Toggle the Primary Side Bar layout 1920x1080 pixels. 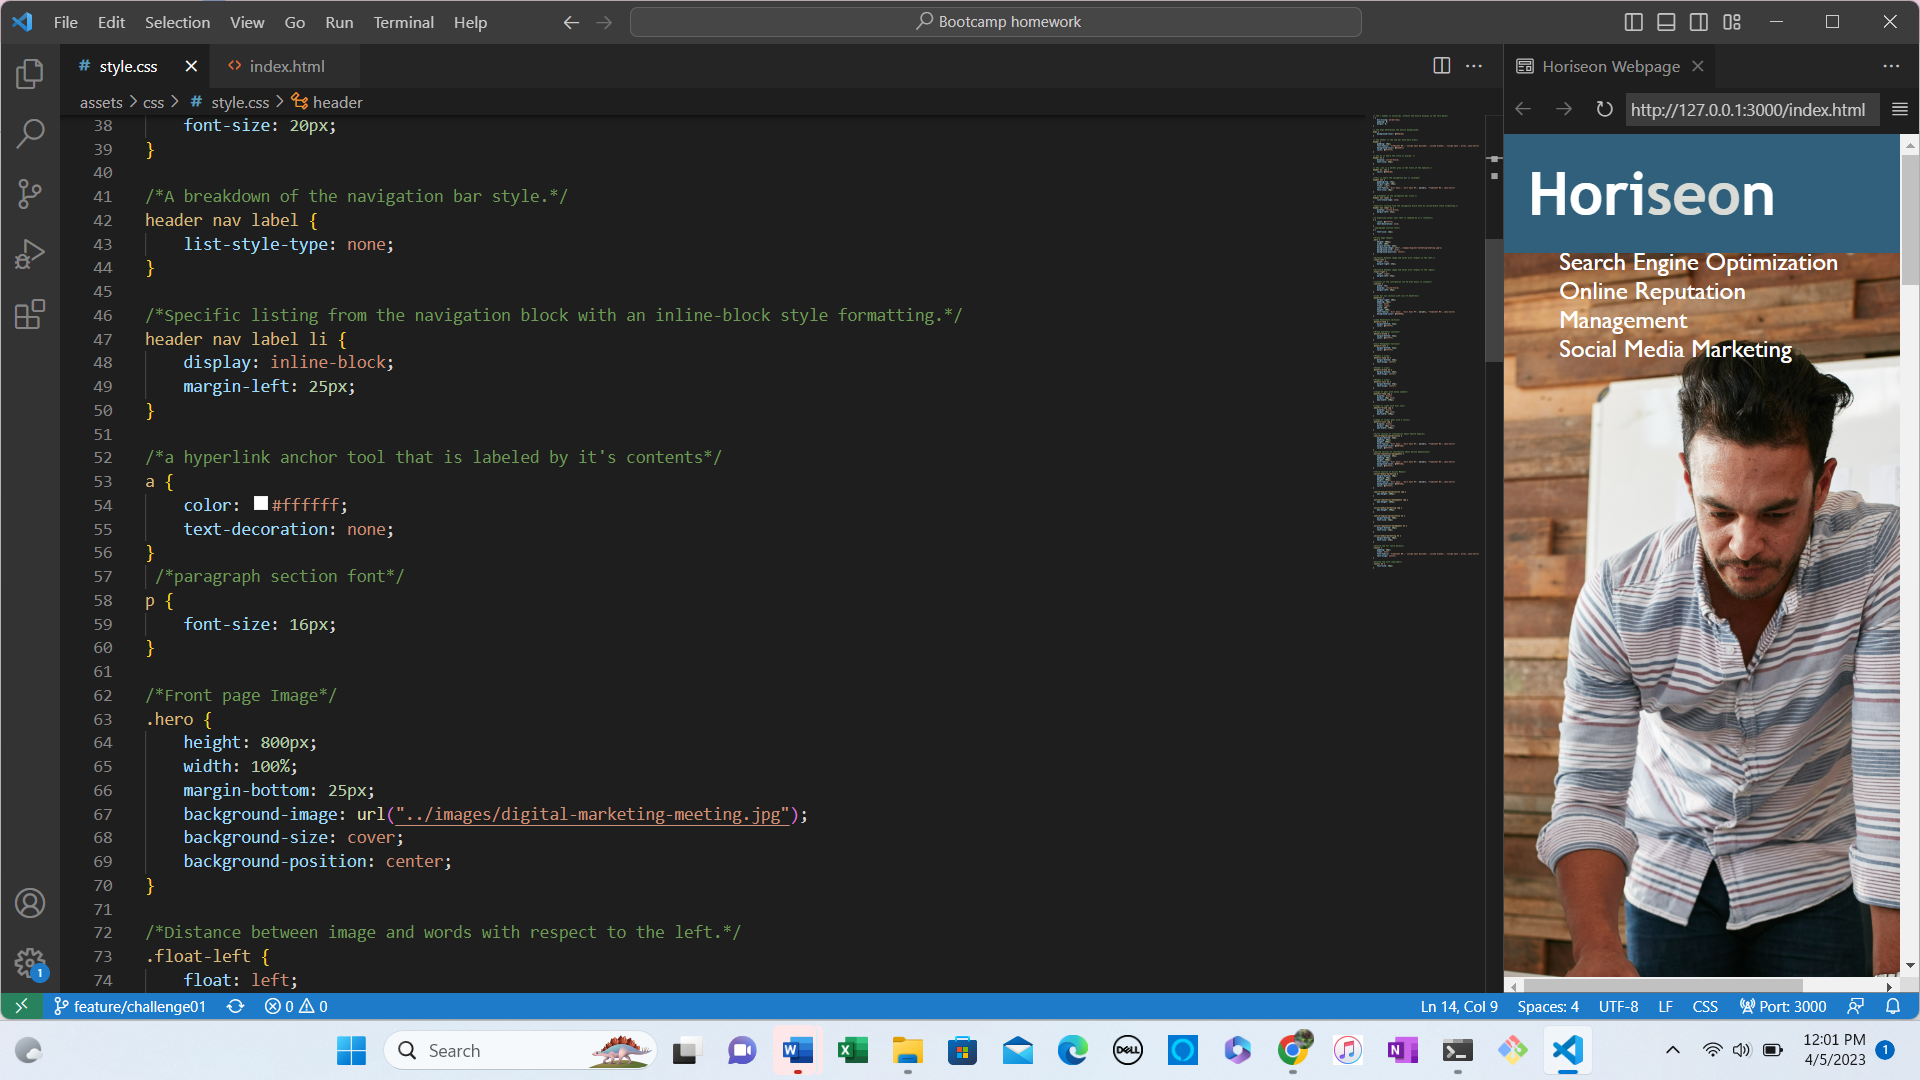click(1632, 21)
